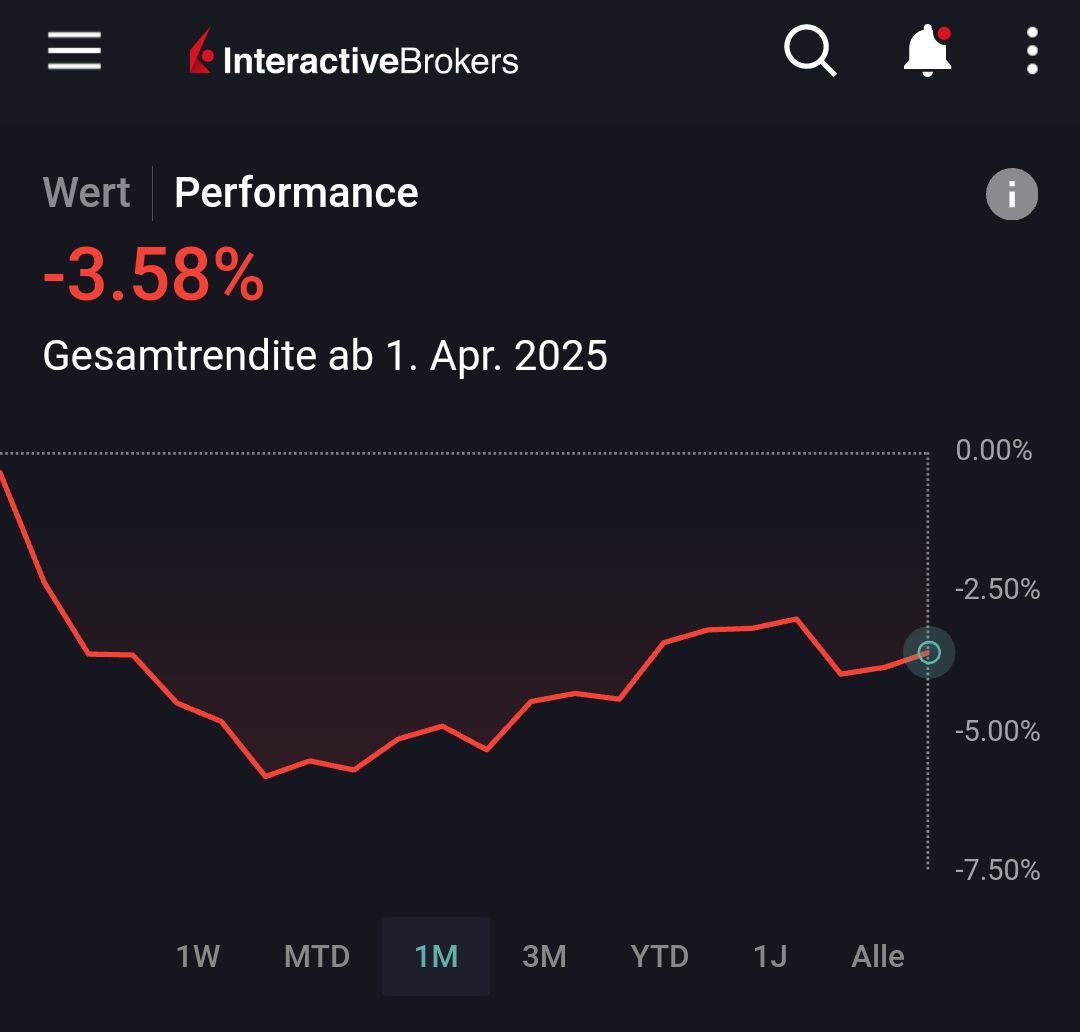Select the 1M time range
1080x1032 pixels.
[x=436, y=957]
